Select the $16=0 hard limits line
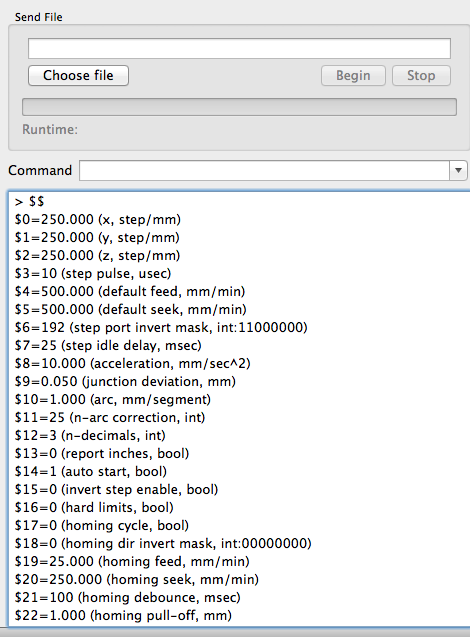 tap(94, 507)
